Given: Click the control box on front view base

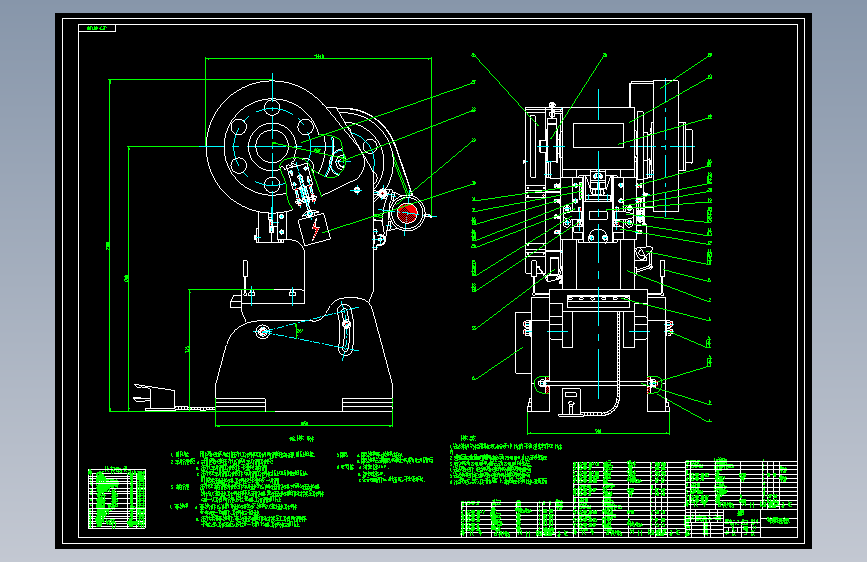Looking at the screenshot, I should [572, 401].
